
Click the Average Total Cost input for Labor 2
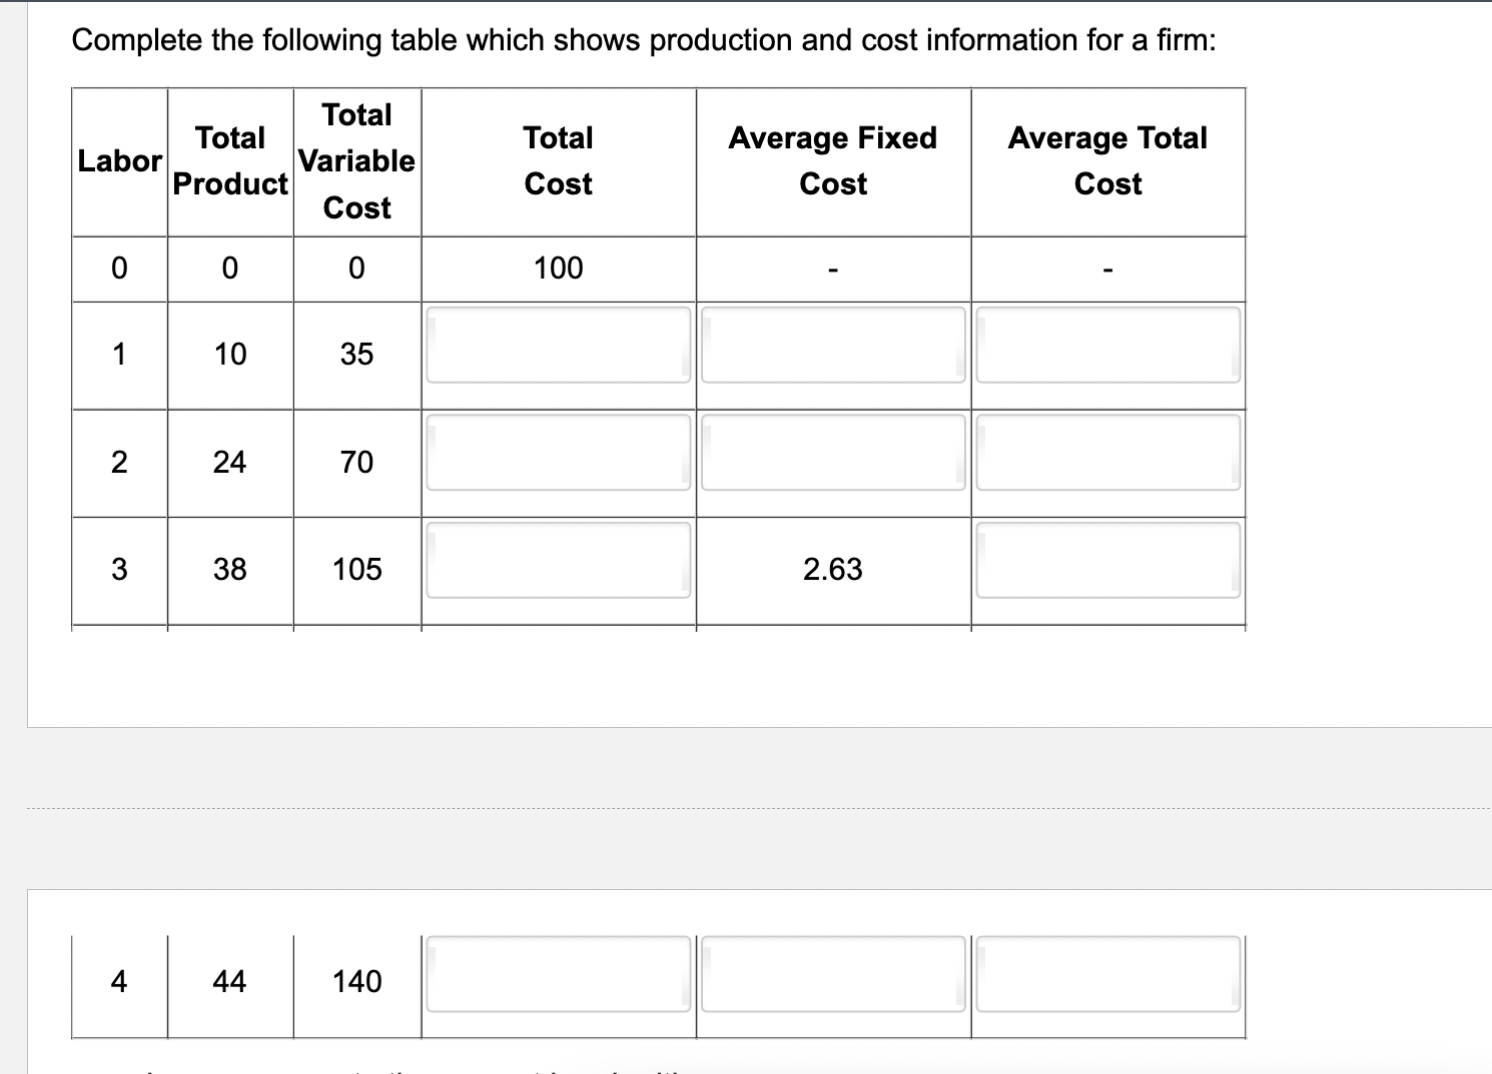[x=1108, y=452]
